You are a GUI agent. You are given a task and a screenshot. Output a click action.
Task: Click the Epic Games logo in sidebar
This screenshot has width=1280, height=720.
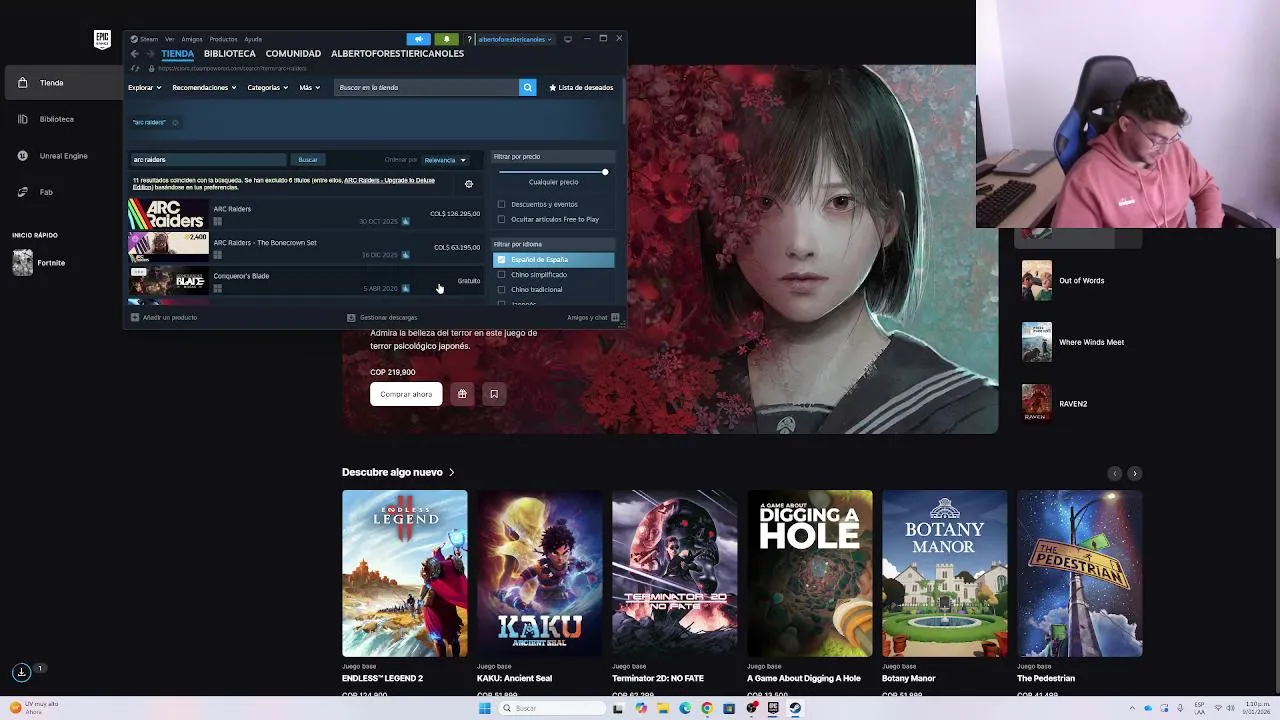[102, 40]
